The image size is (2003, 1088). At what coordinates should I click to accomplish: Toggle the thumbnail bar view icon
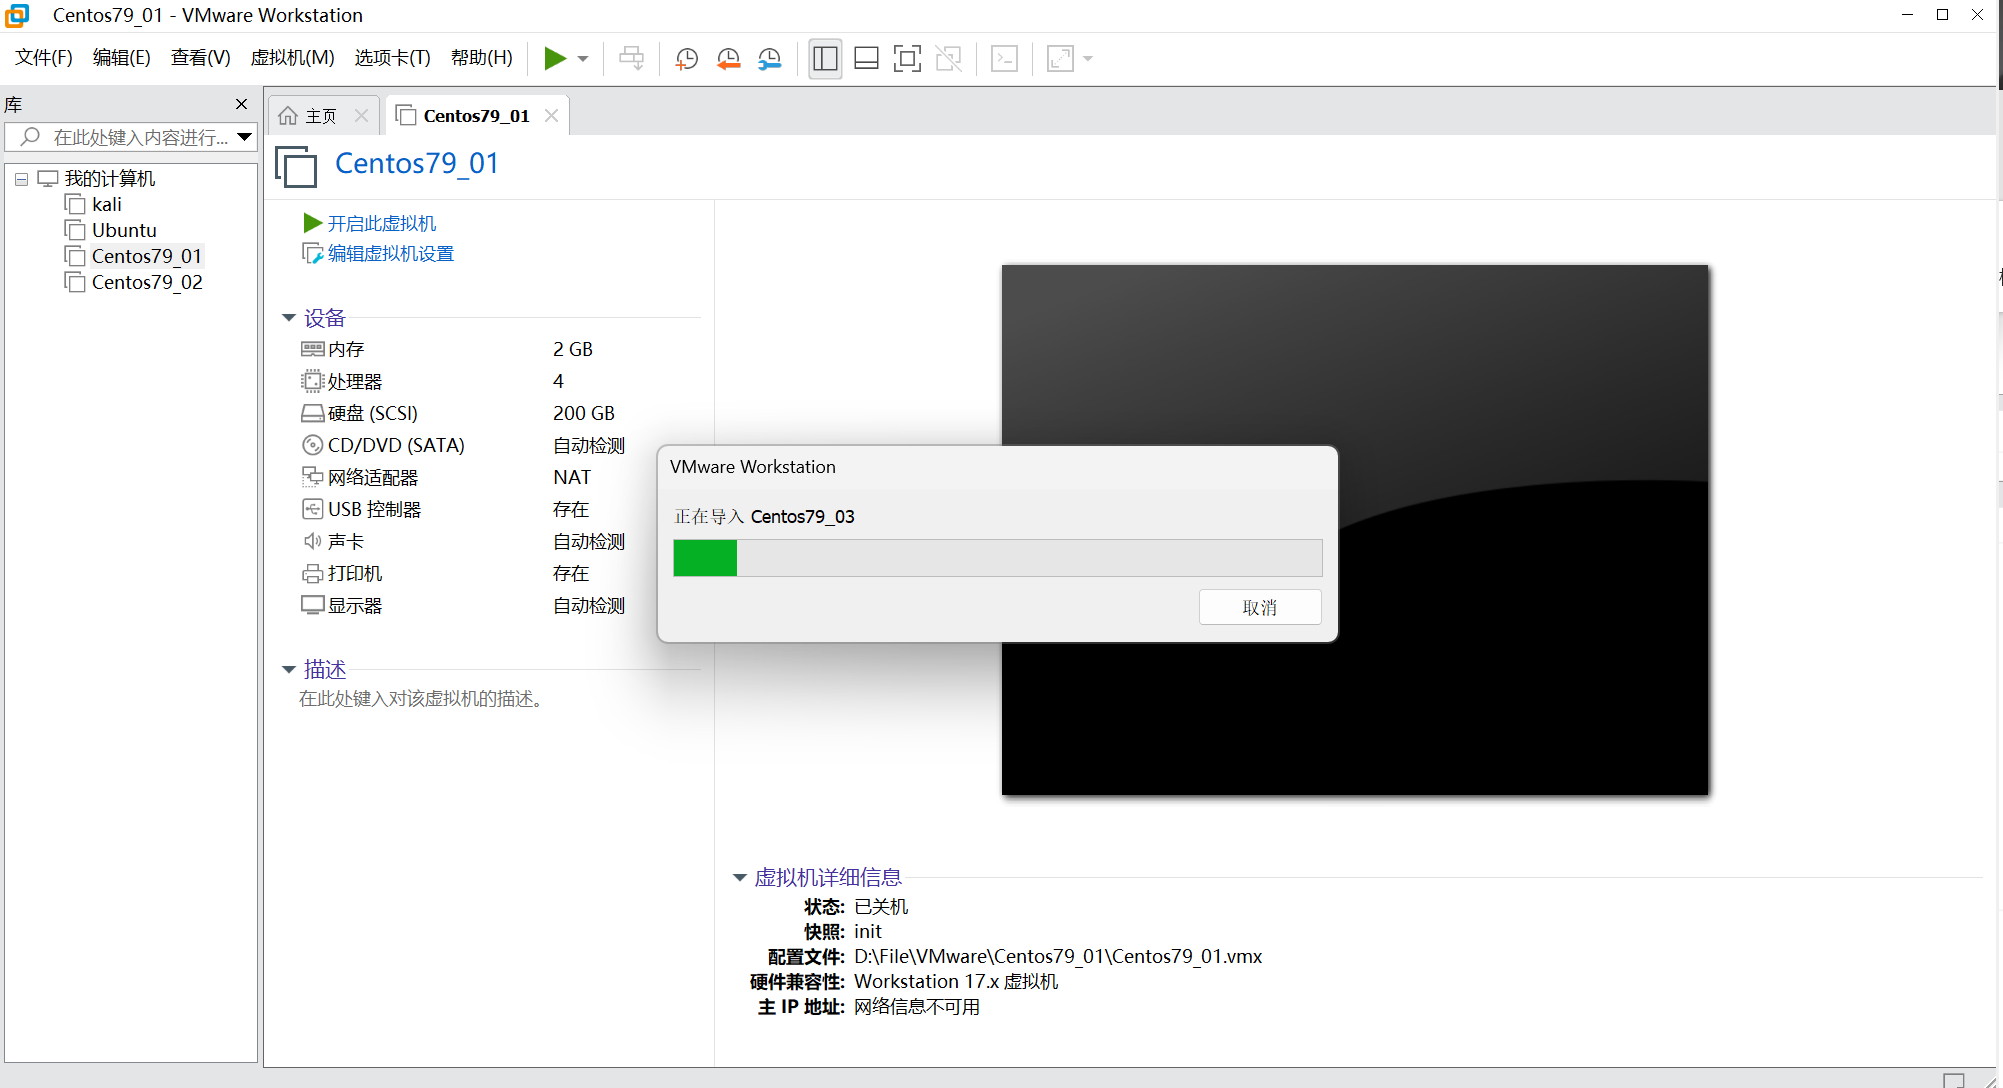866,58
